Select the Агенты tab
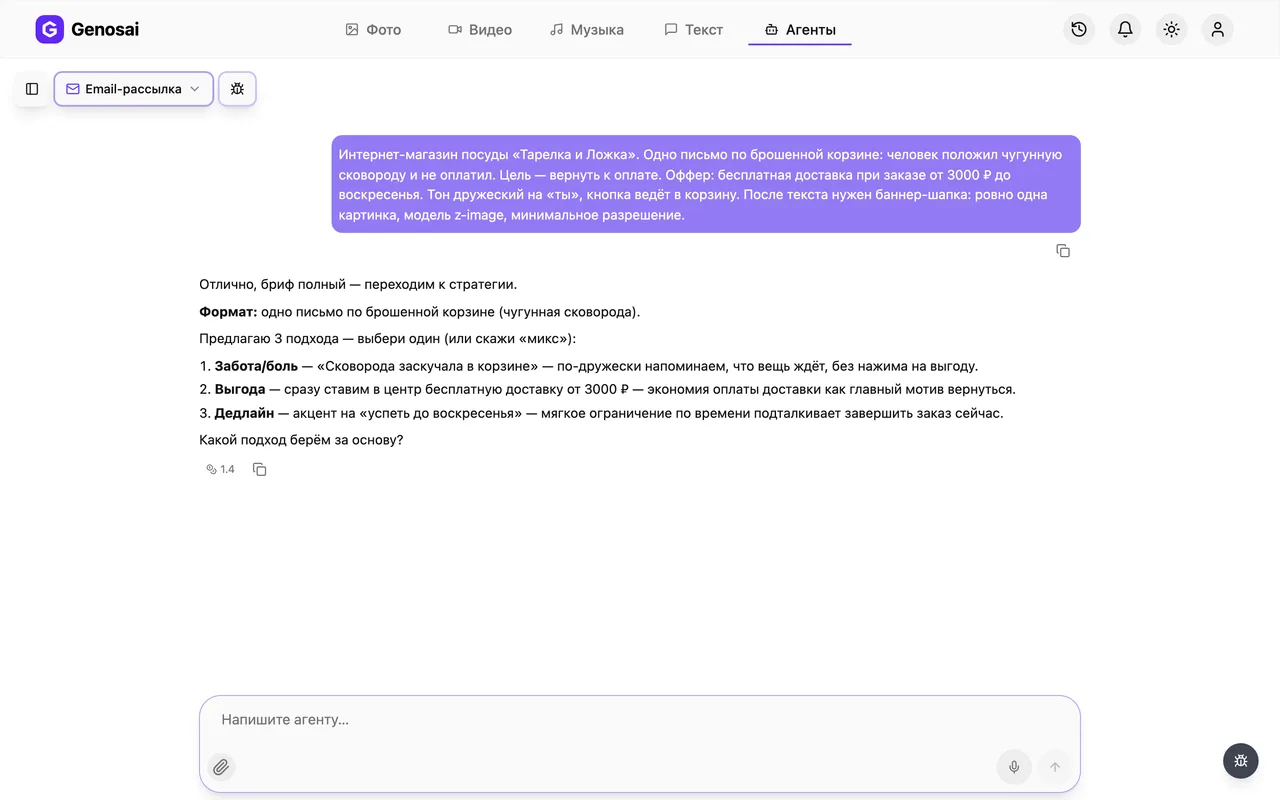The width and height of the screenshot is (1280, 800). pyautogui.click(x=800, y=30)
